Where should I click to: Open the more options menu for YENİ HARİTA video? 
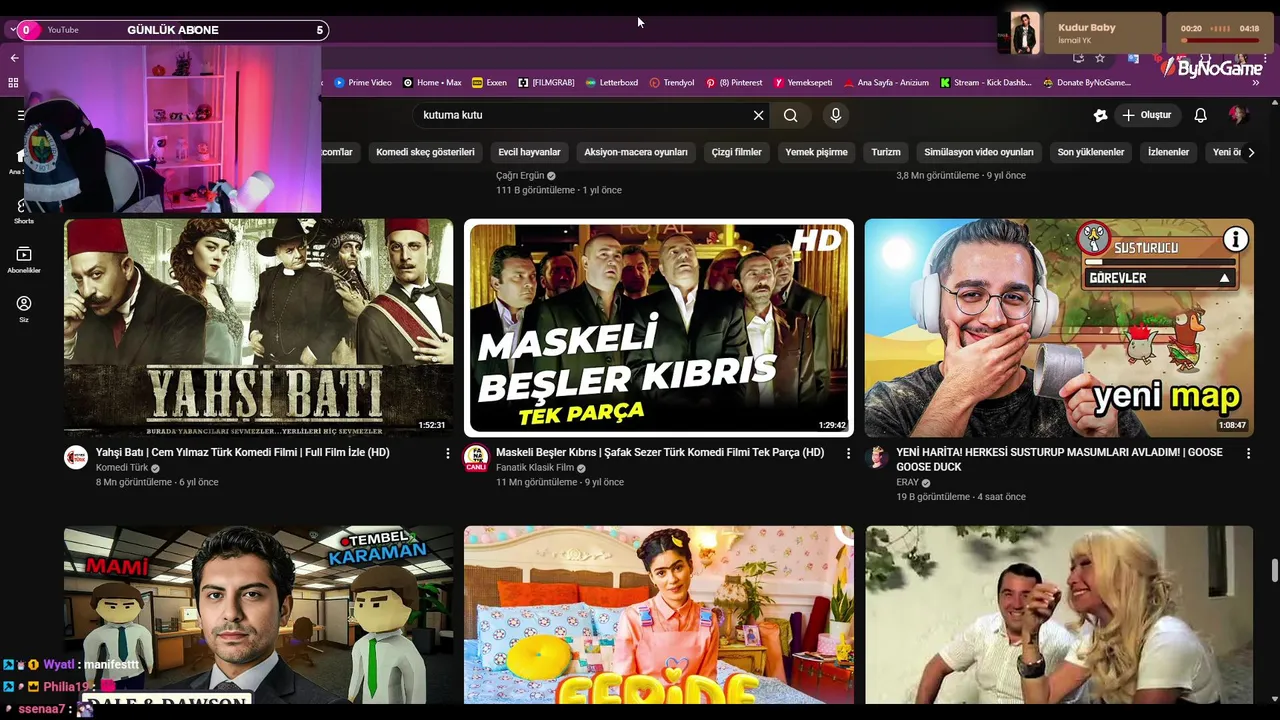pyautogui.click(x=1248, y=454)
